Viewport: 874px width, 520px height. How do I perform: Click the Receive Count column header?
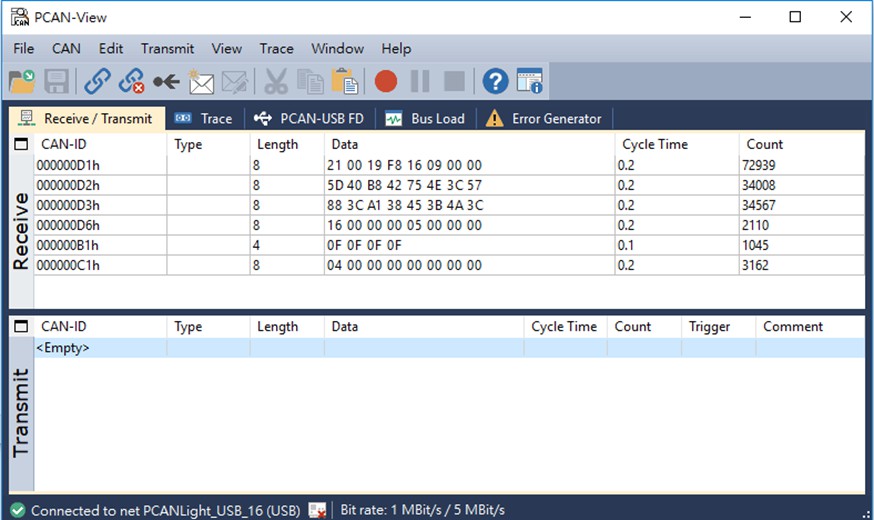coord(802,144)
